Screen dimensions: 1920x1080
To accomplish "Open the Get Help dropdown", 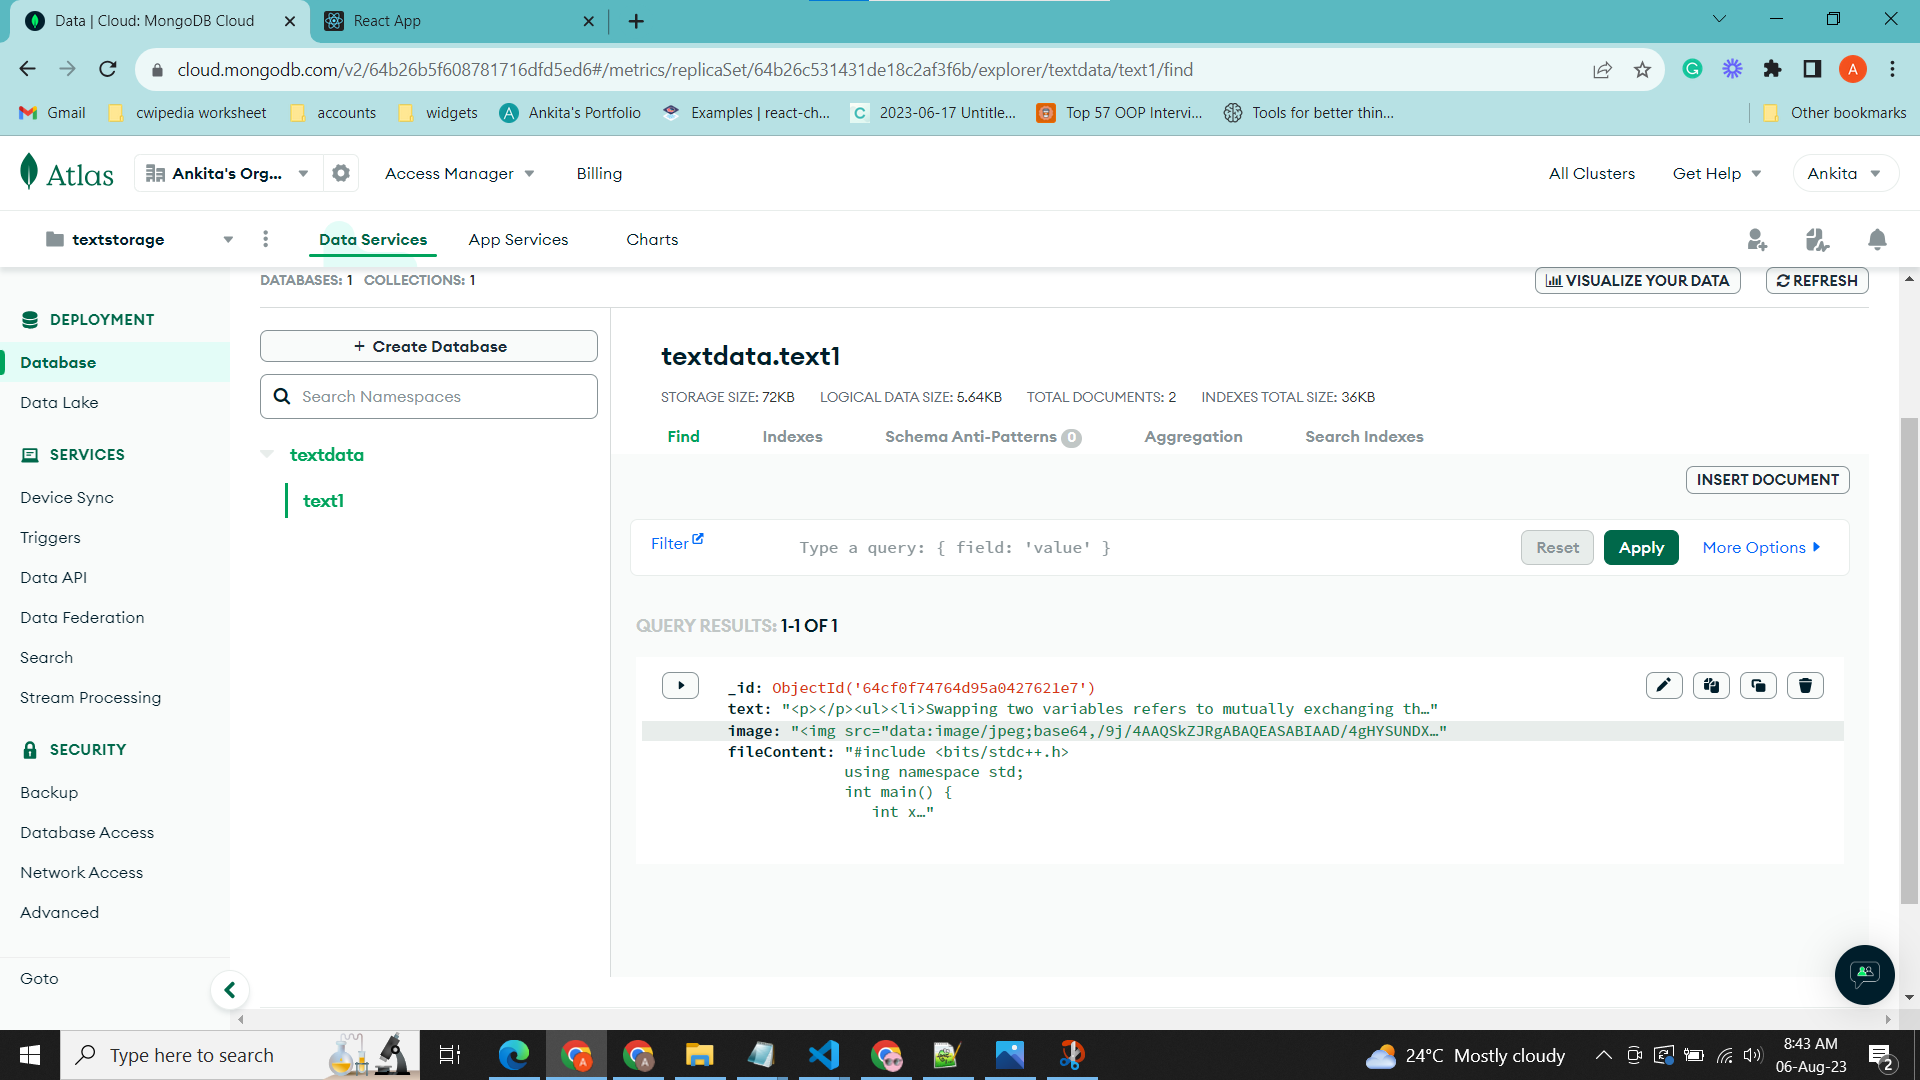I will [x=1716, y=173].
